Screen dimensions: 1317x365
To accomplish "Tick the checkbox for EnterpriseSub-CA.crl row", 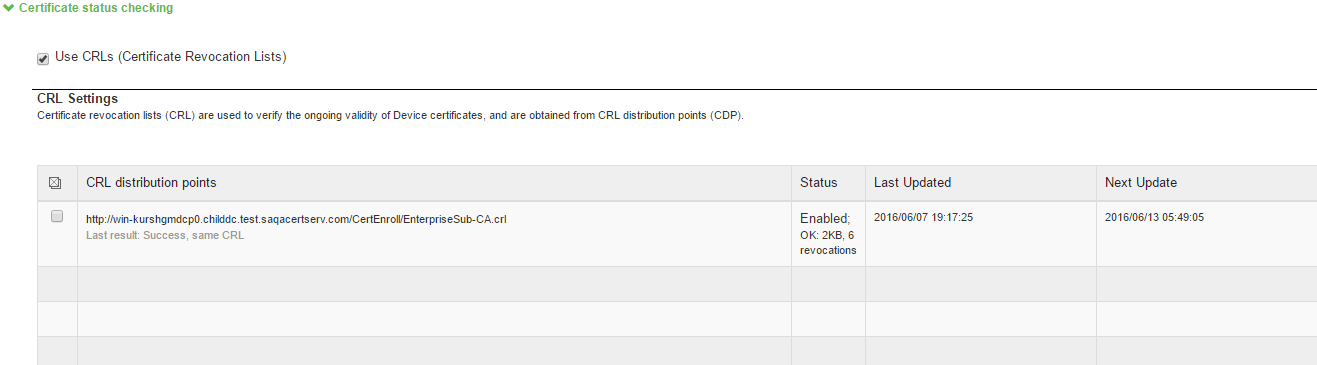I will [57, 216].
